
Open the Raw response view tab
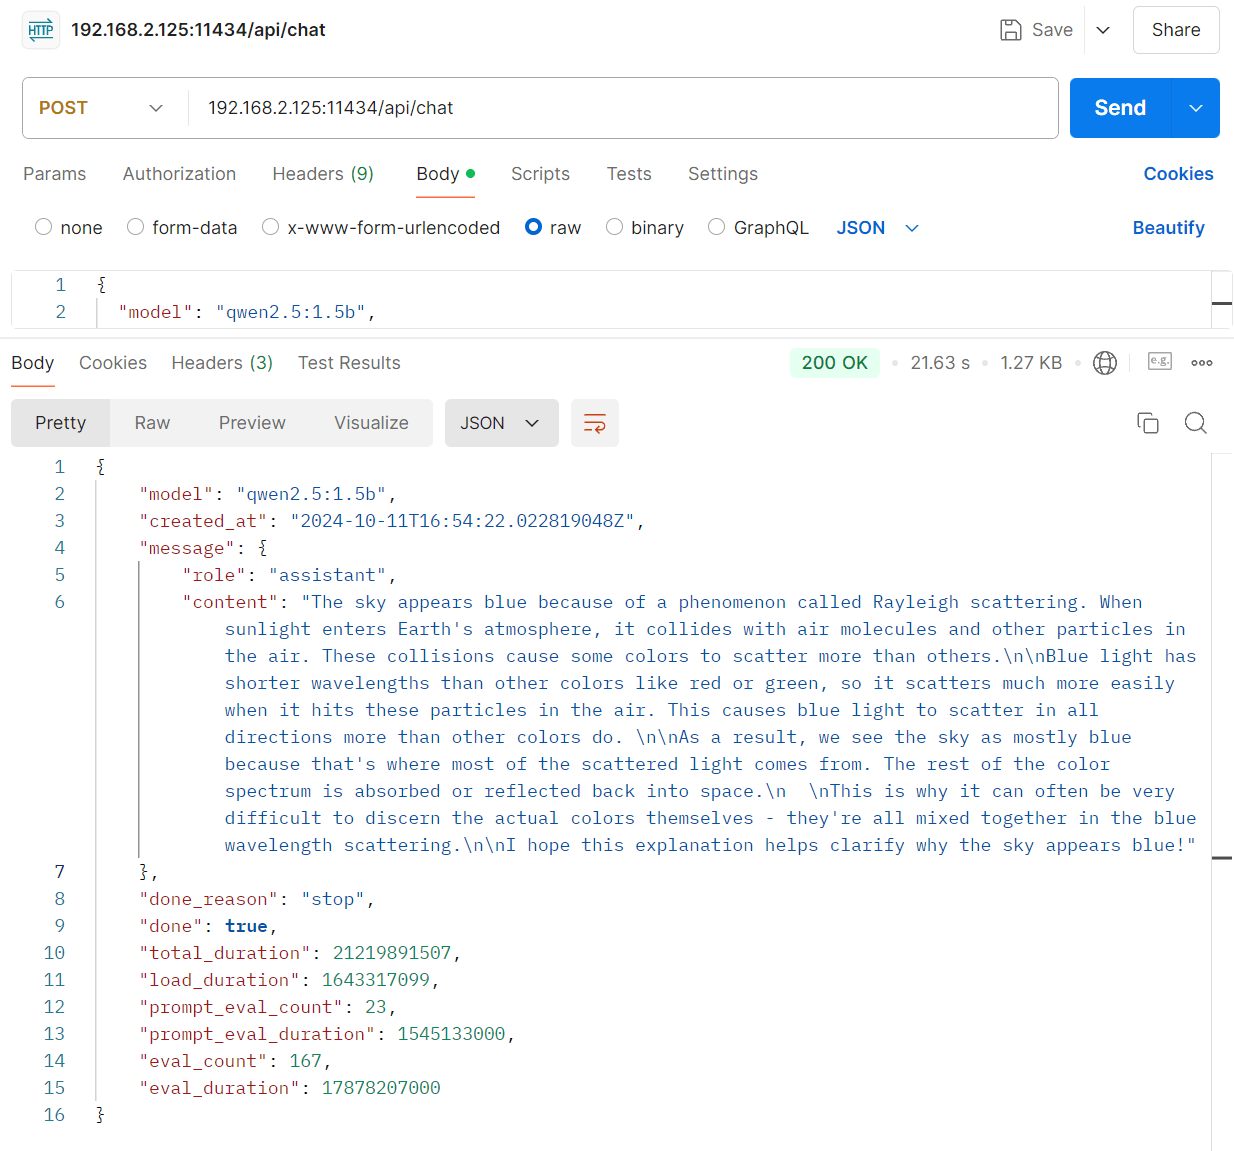[152, 423]
